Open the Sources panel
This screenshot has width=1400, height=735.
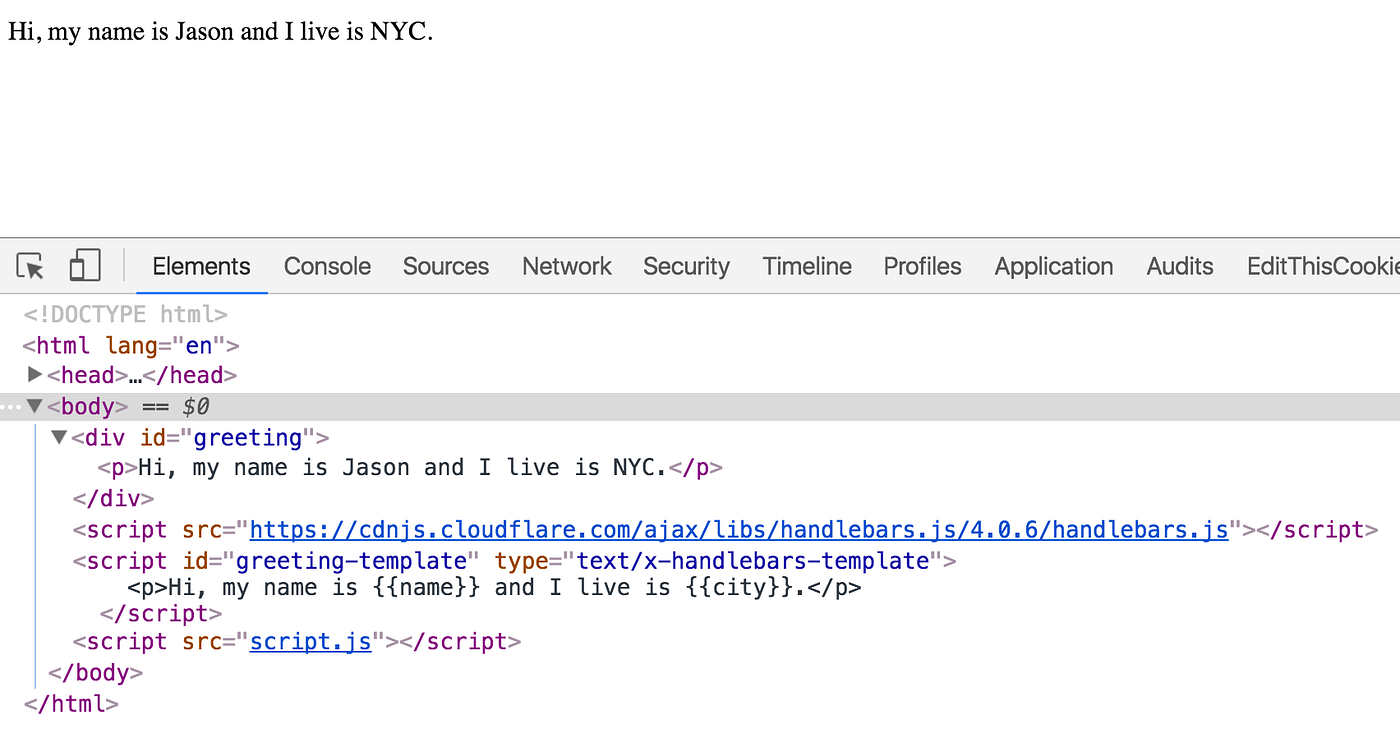(445, 266)
